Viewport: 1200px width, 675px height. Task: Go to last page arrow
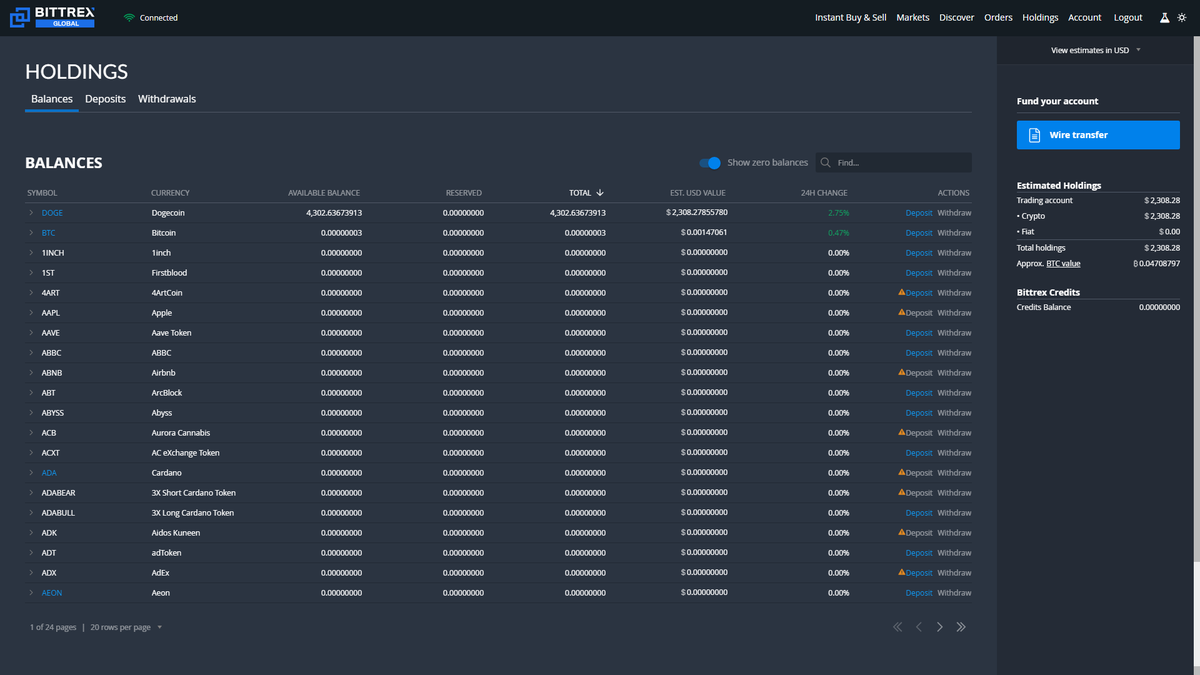coord(961,627)
